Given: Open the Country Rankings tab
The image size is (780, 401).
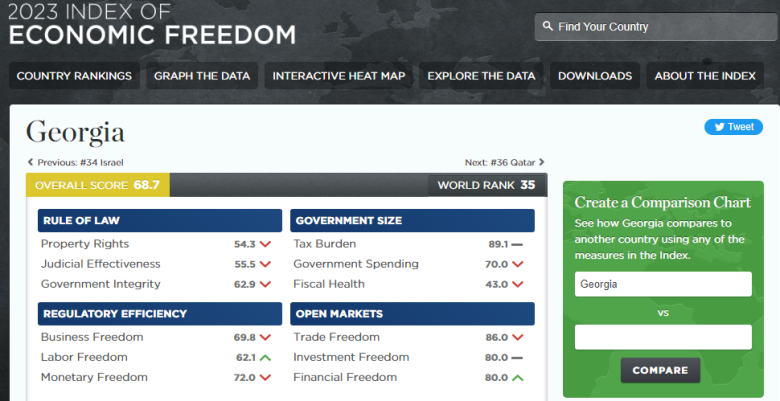Looking at the screenshot, I should click(x=74, y=76).
